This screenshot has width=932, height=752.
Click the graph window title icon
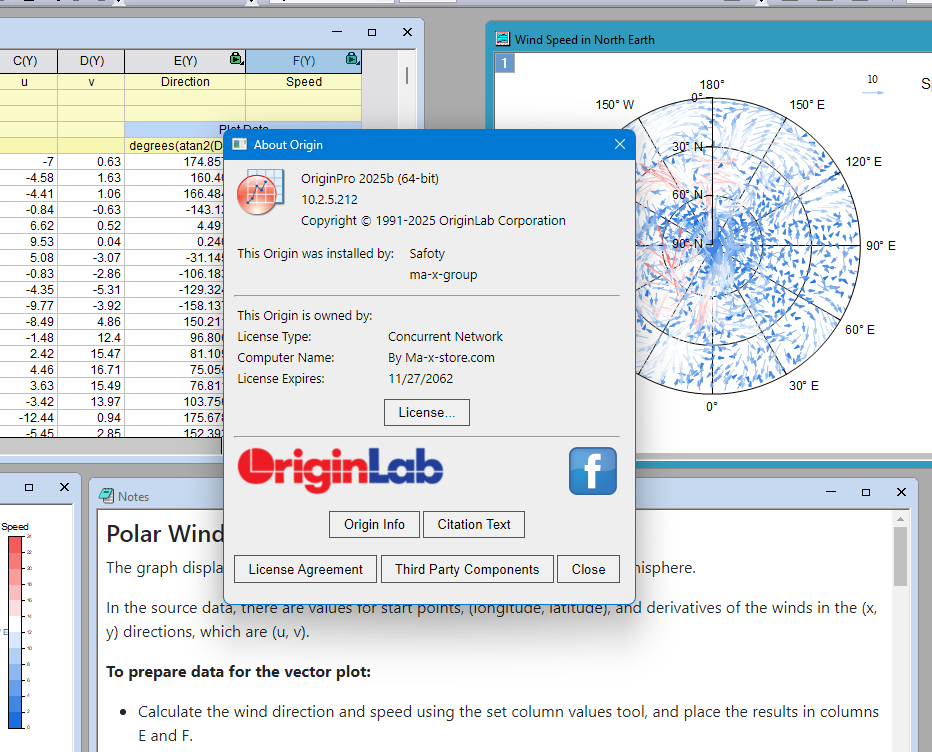502,39
